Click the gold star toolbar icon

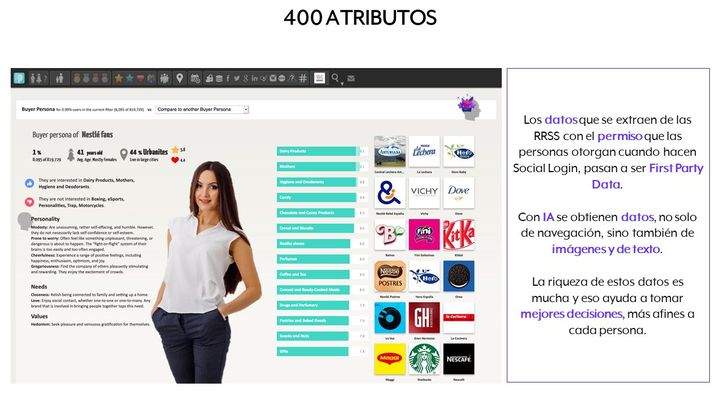(x=118, y=78)
